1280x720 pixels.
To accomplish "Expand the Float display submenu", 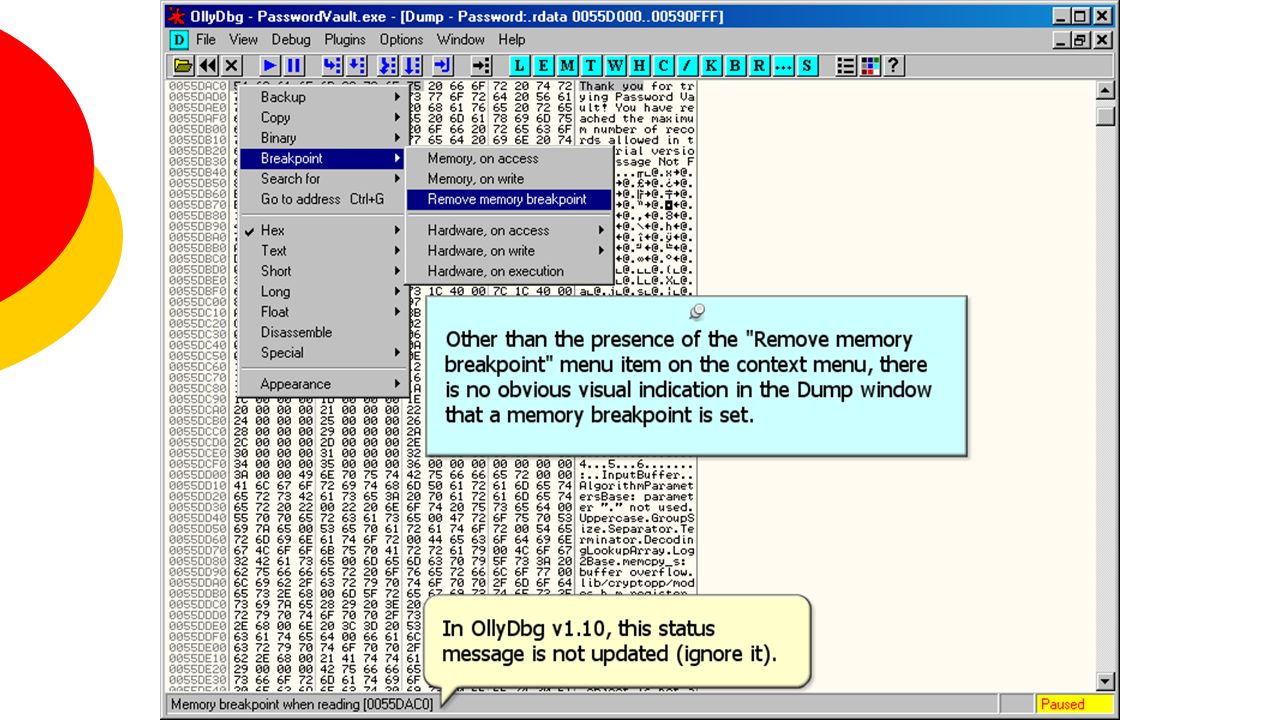I will click(x=323, y=312).
